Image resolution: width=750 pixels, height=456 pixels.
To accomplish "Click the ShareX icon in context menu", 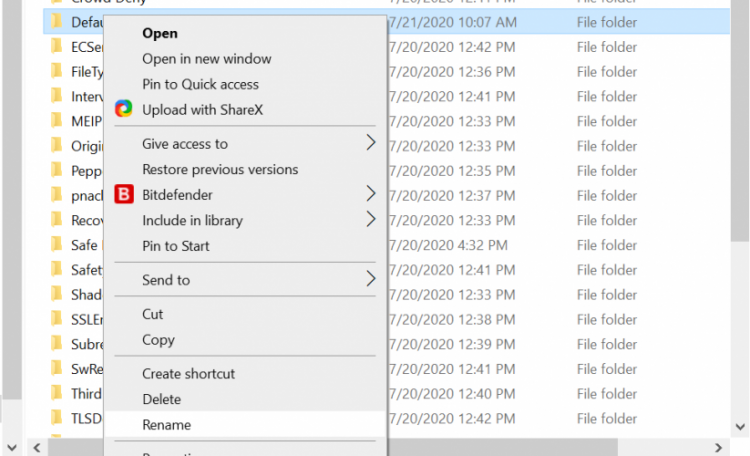I will click(x=123, y=109).
